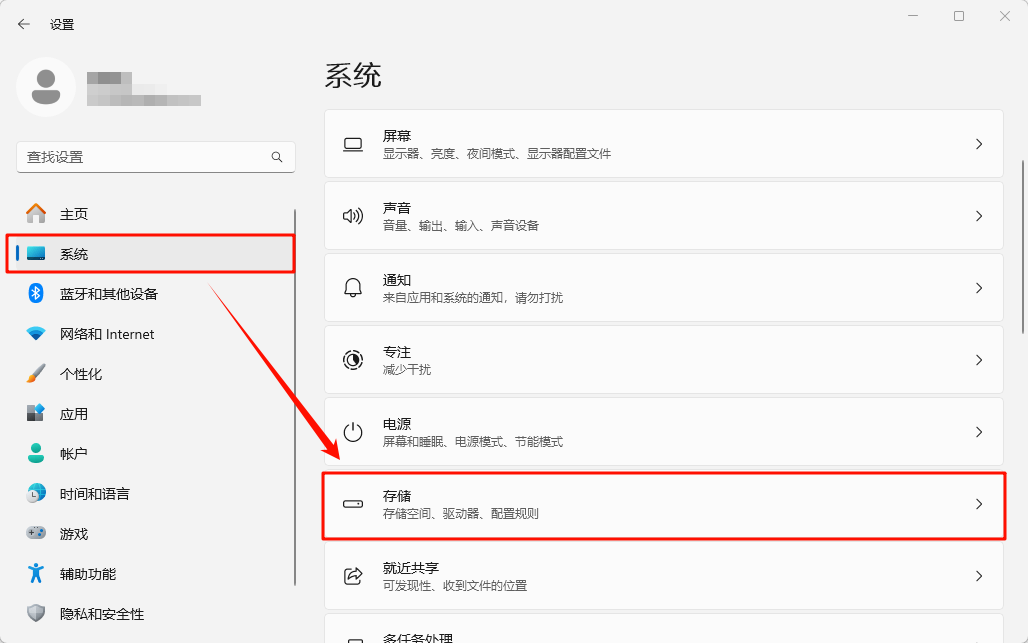Open 蓝牙和其他设备 via Bluetooth icon
Viewport: 1028px width, 643px height.
point(36,294)
